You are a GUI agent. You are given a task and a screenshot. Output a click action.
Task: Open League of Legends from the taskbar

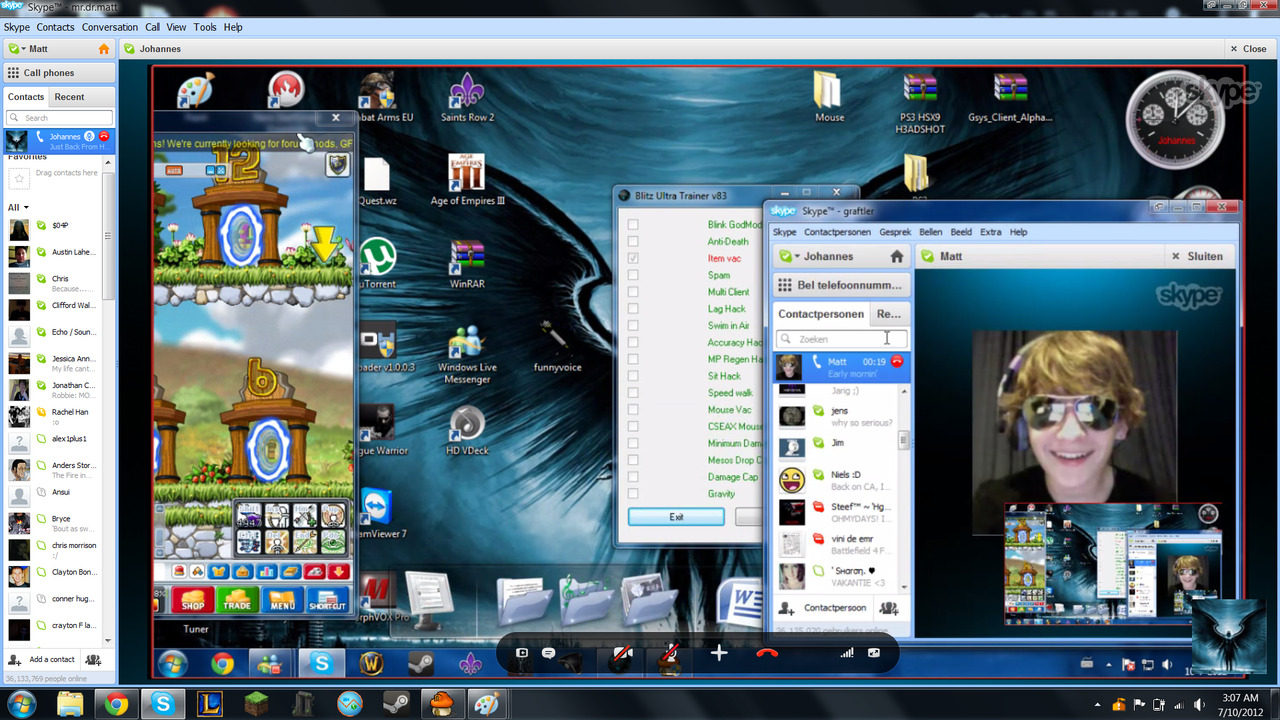tap(209, 704)
